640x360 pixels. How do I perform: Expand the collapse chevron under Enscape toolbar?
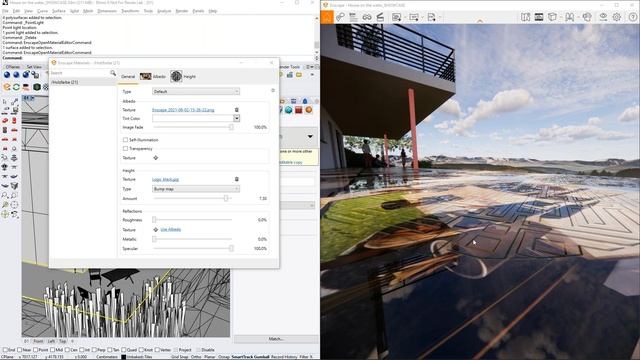(480, 20)
